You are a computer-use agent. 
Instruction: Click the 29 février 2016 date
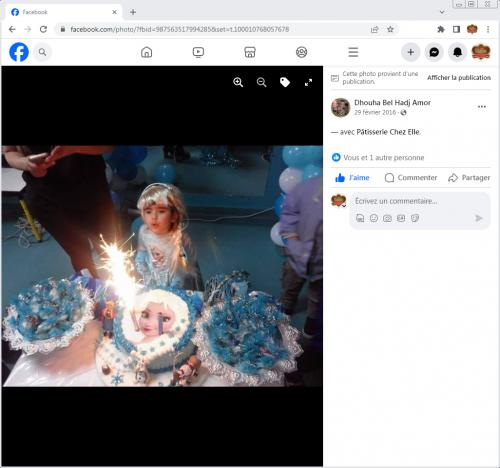tap(375, 112)
